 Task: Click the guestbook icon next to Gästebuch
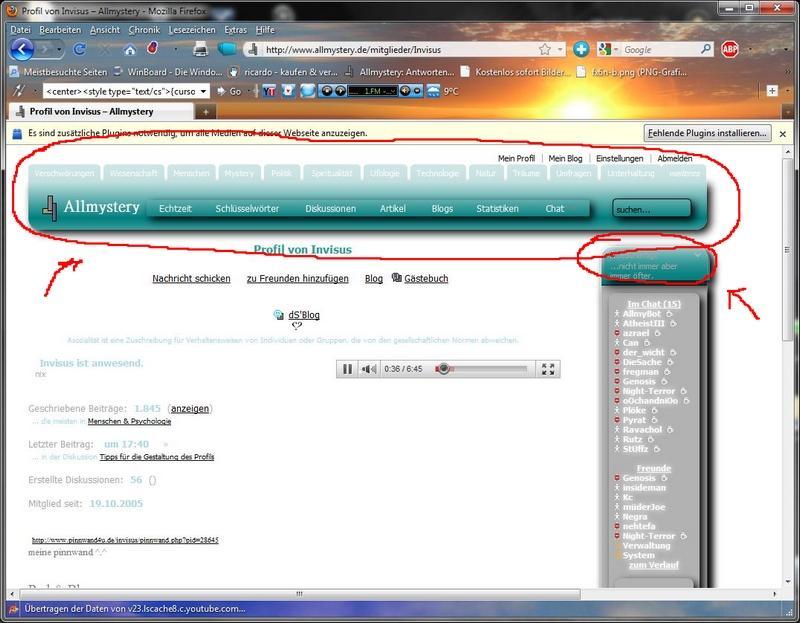click(396, 278)
